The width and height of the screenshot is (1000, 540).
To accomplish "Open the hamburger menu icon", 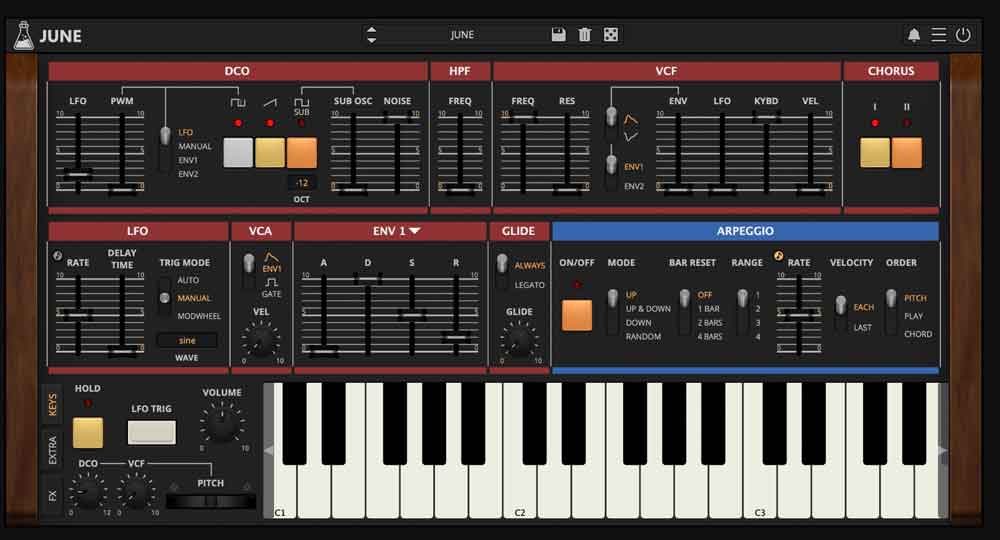I will (938, 35).
